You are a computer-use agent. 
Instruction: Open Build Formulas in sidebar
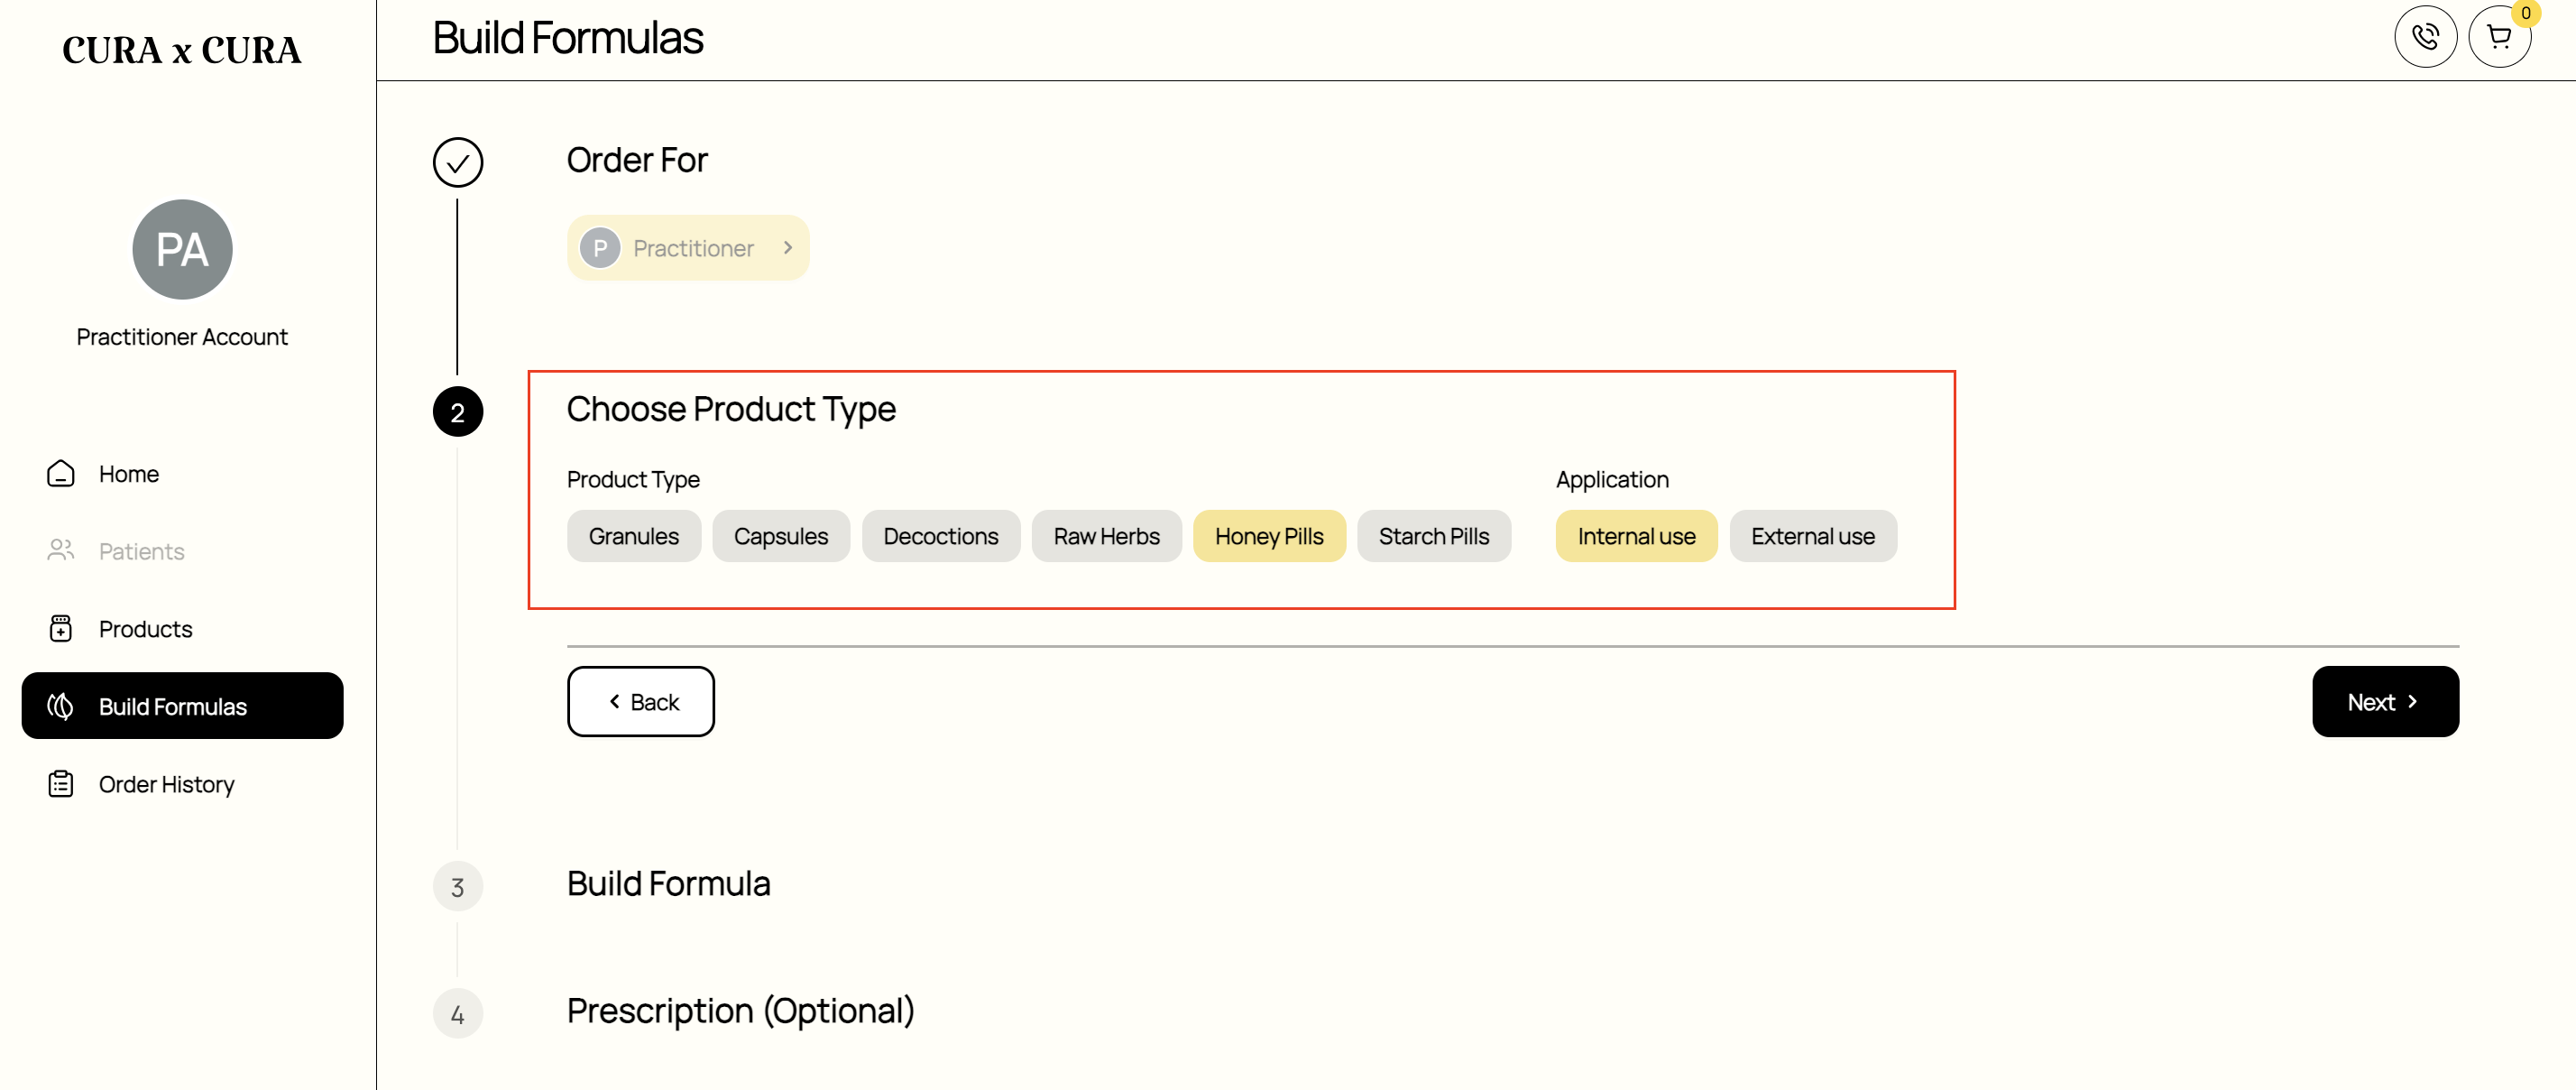[x=182, y=706]
